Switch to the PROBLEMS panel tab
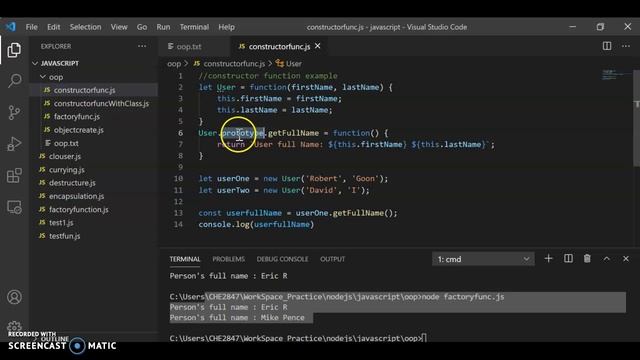Image resolution: width=640 pixels, height=360 pixels. [x=229, y=259]
